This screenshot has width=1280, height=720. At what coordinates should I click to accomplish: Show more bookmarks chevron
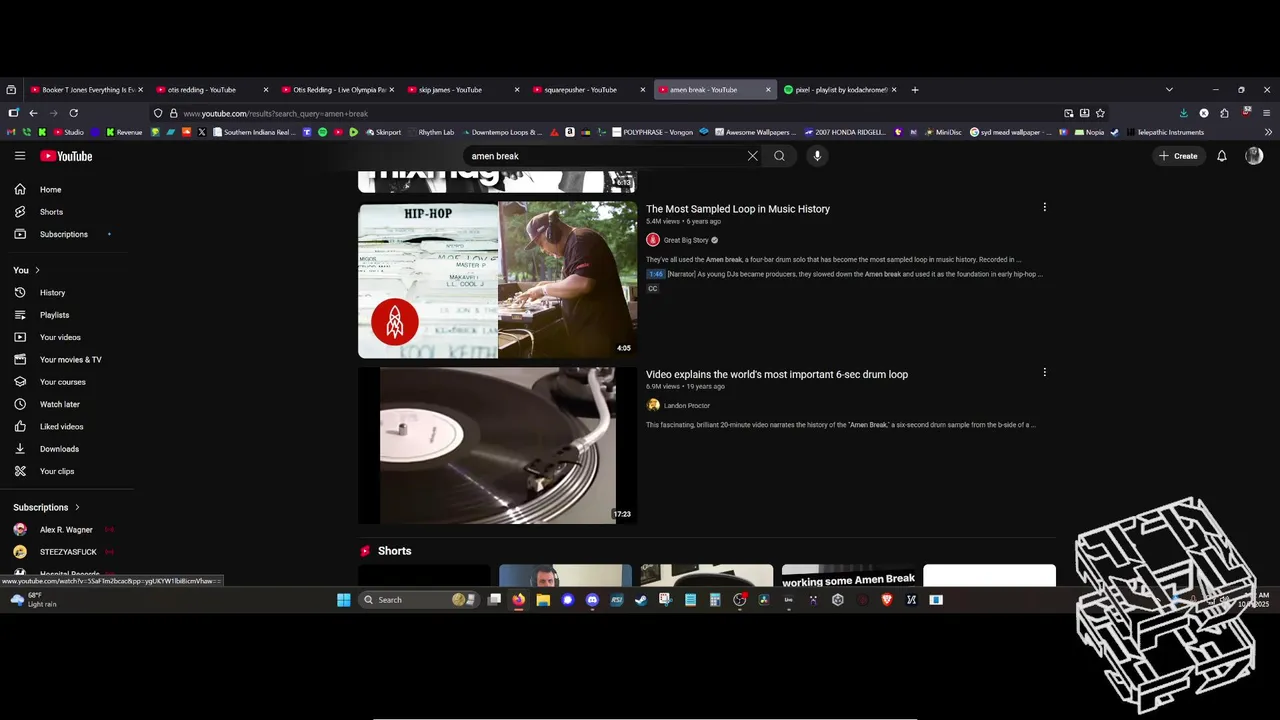[1268, 132]
